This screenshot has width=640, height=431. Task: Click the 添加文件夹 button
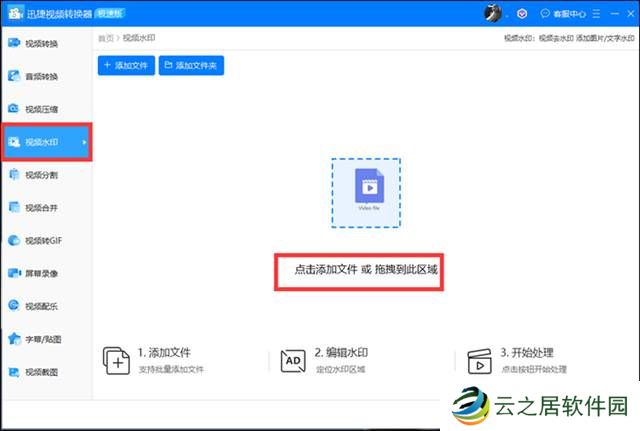click(194, 66)
